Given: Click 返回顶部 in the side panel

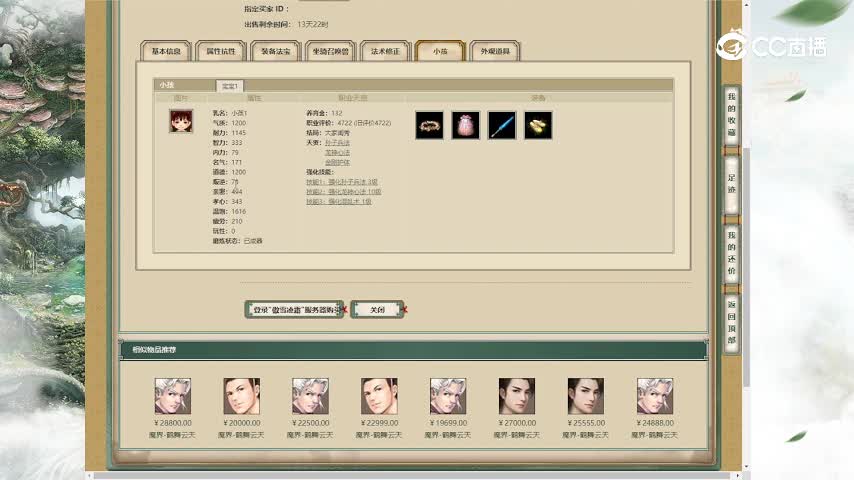Looking at the screenshot, I should pos(731,323).
